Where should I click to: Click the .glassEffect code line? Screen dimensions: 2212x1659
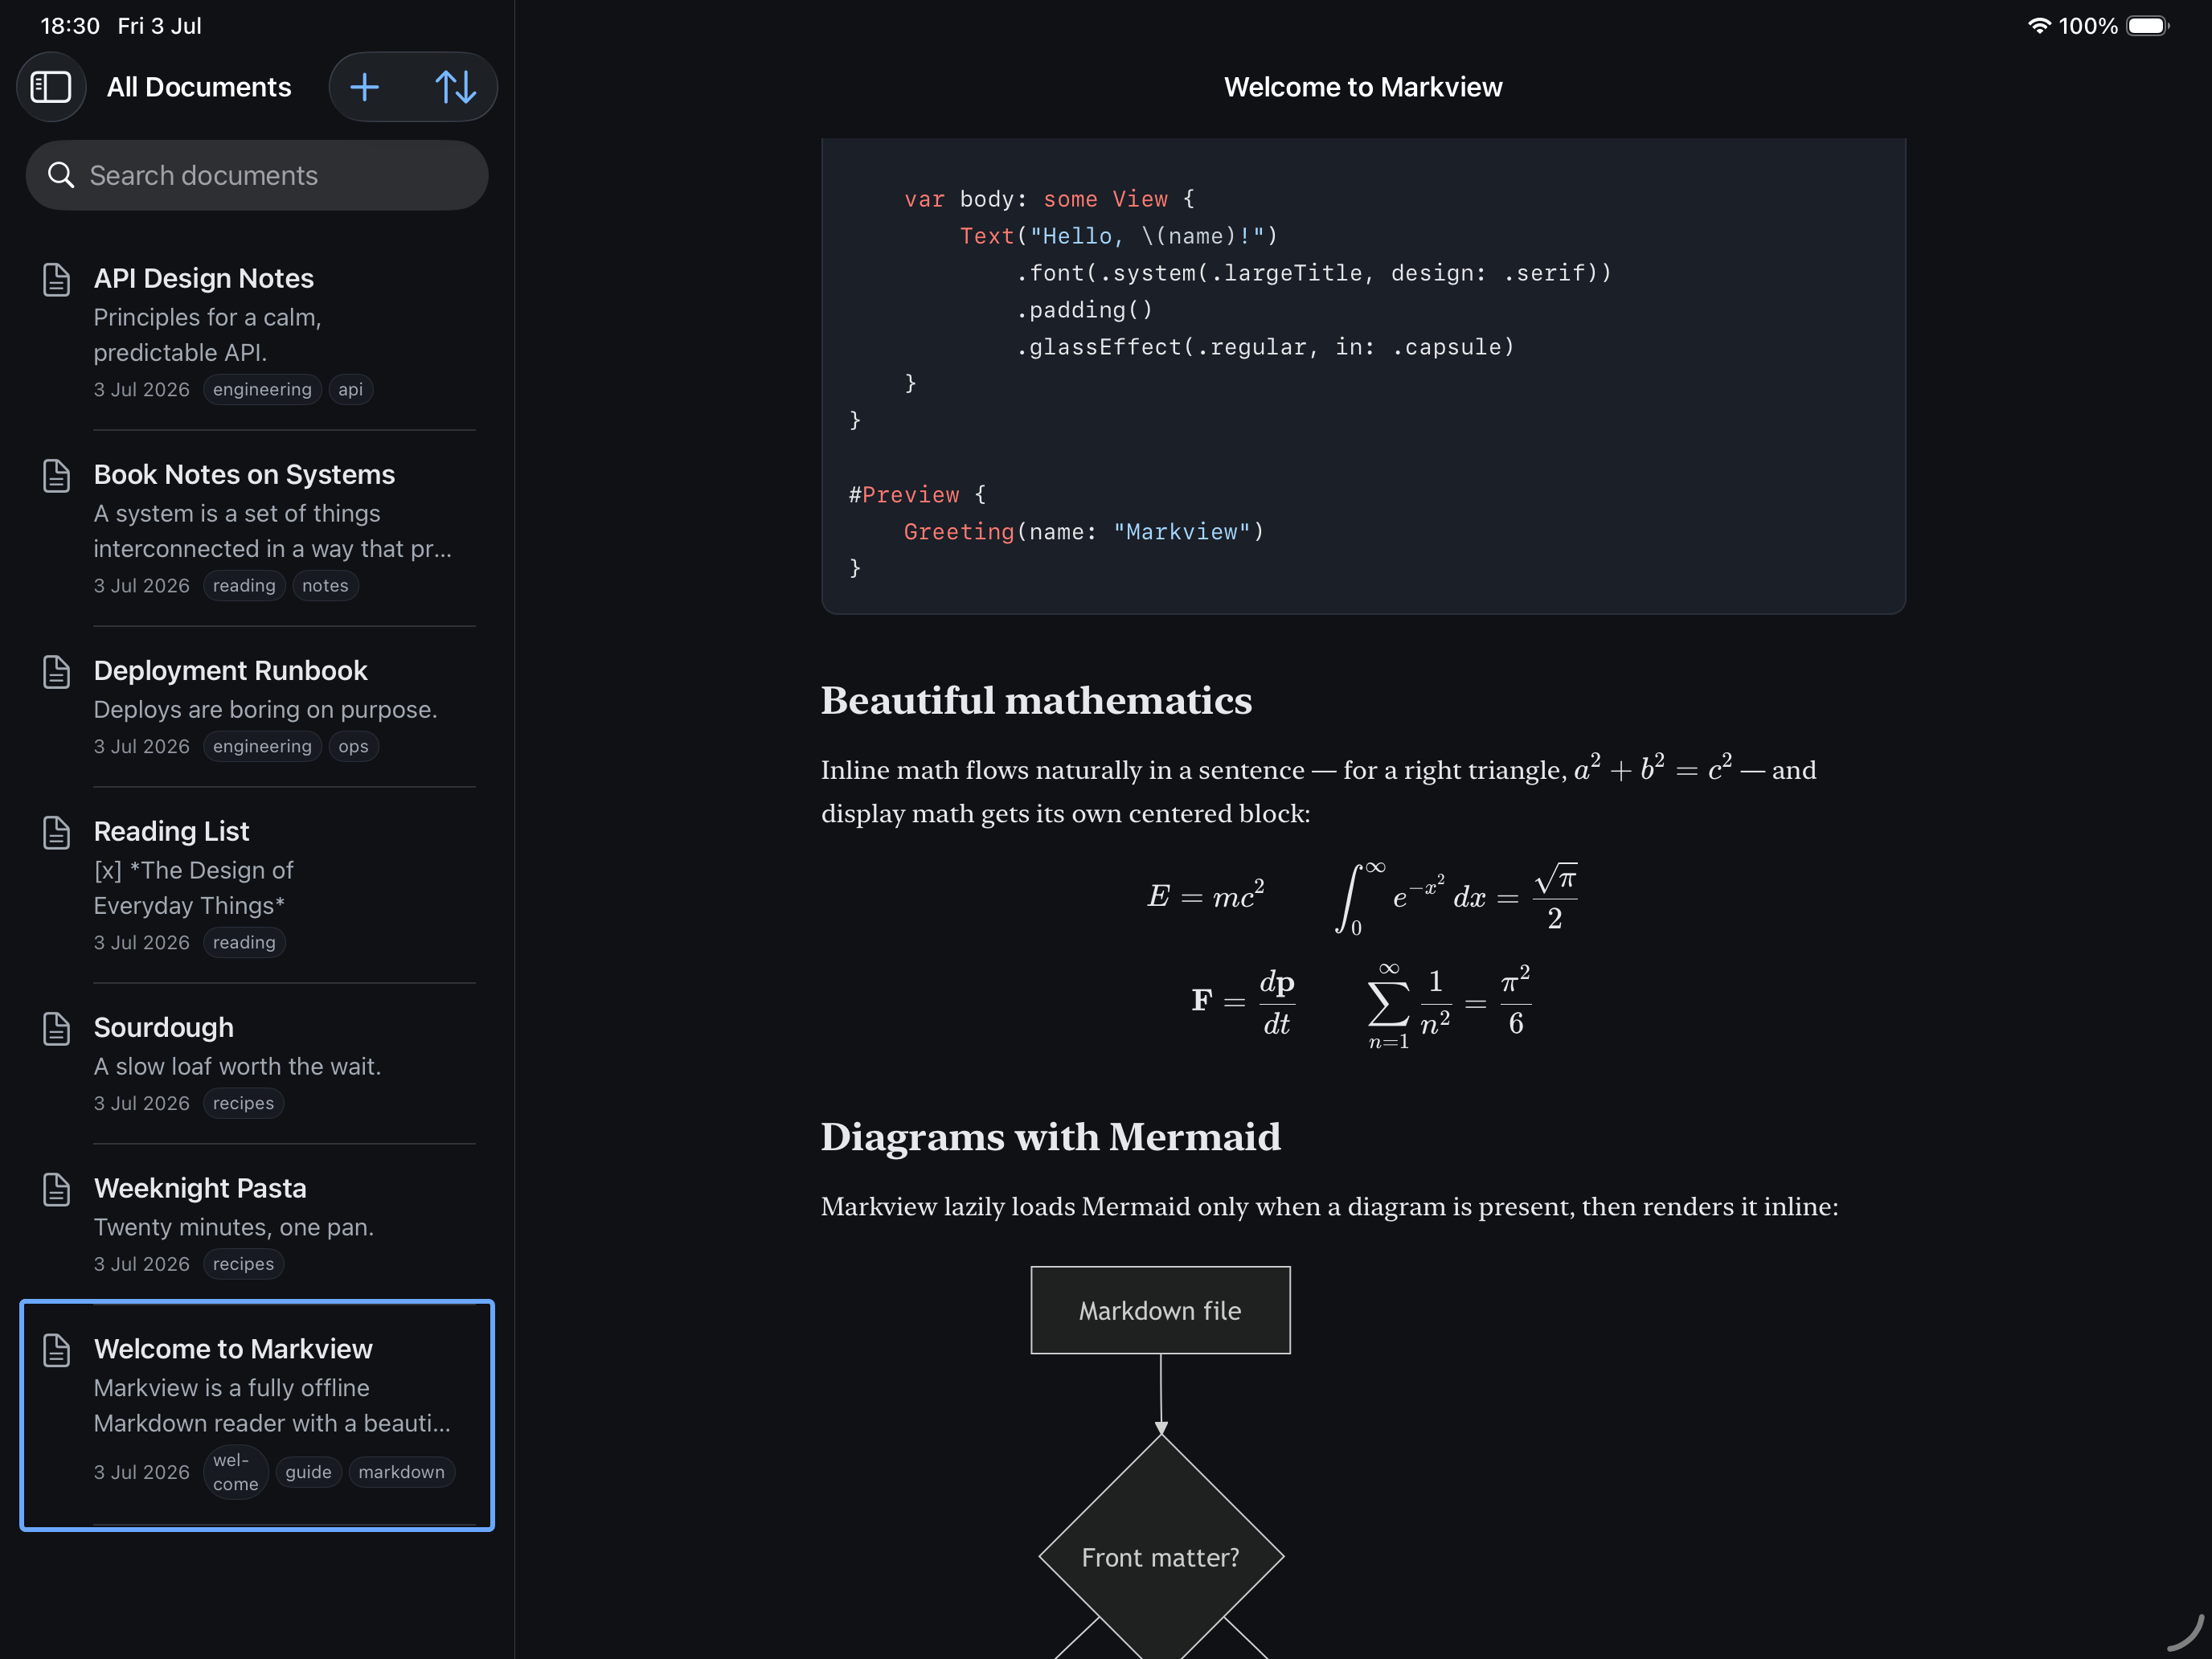(x=1265, y=347)
